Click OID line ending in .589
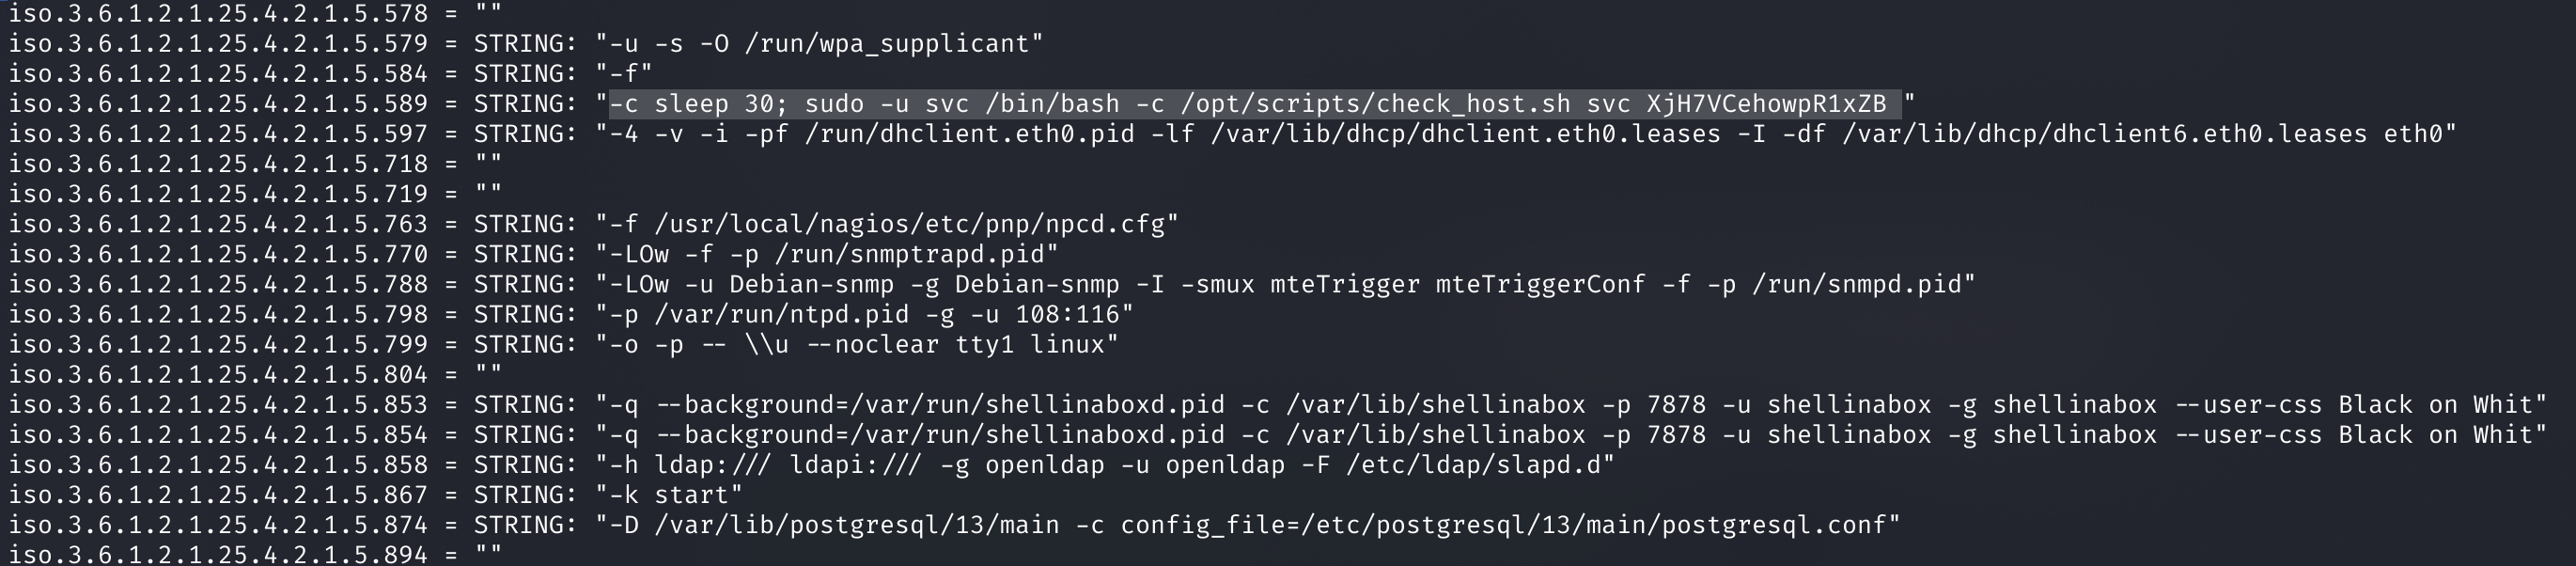The width and height of the screenshot is (2576, 566). tap(218, 104)
